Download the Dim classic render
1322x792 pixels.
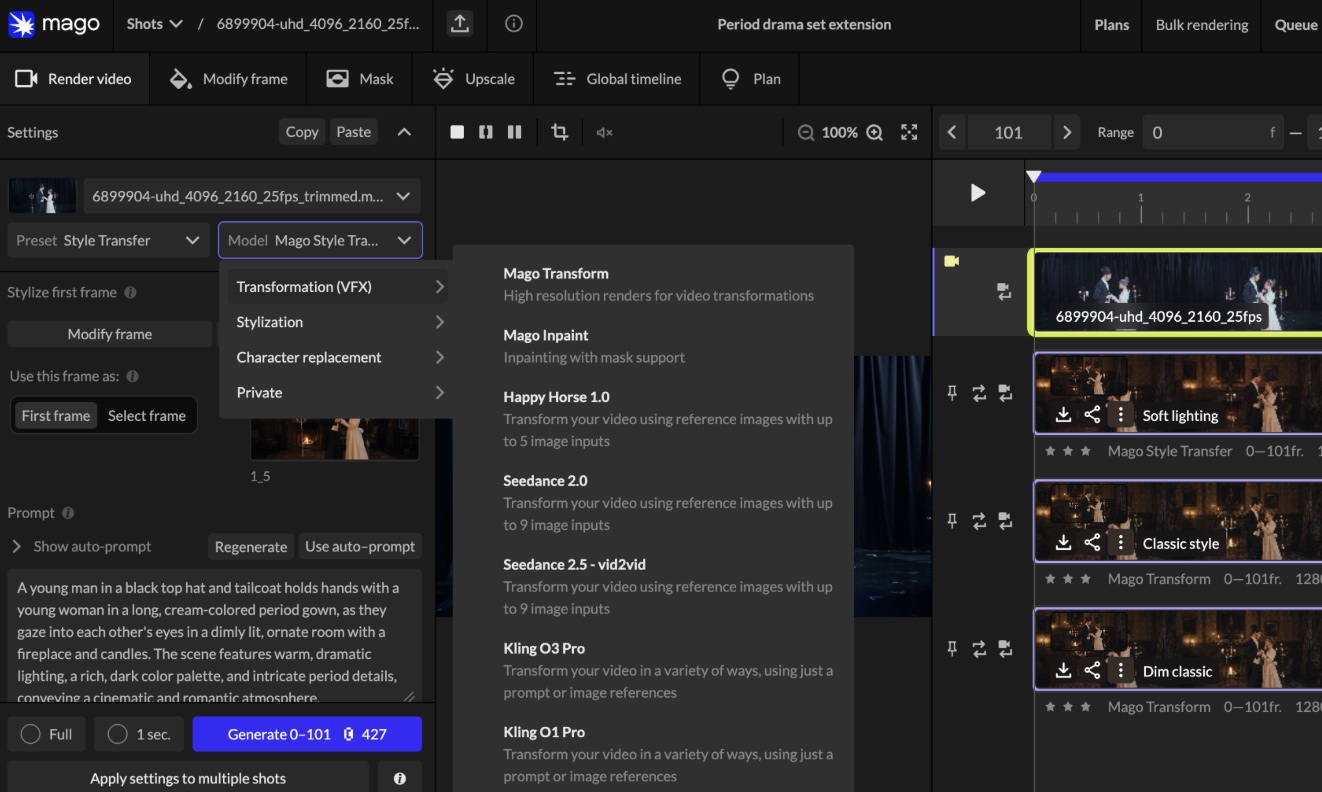(x=1063, y=671)
